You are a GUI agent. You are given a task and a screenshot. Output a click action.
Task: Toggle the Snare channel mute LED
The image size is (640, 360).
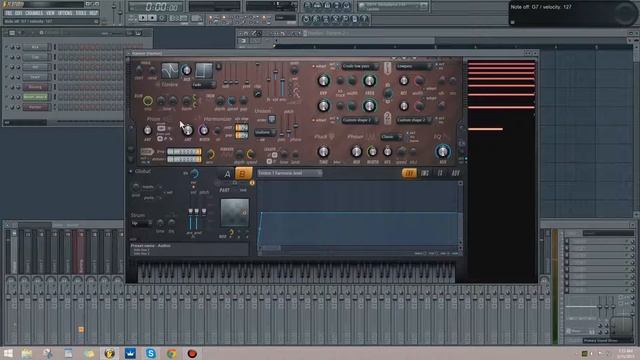coord(6,77)
